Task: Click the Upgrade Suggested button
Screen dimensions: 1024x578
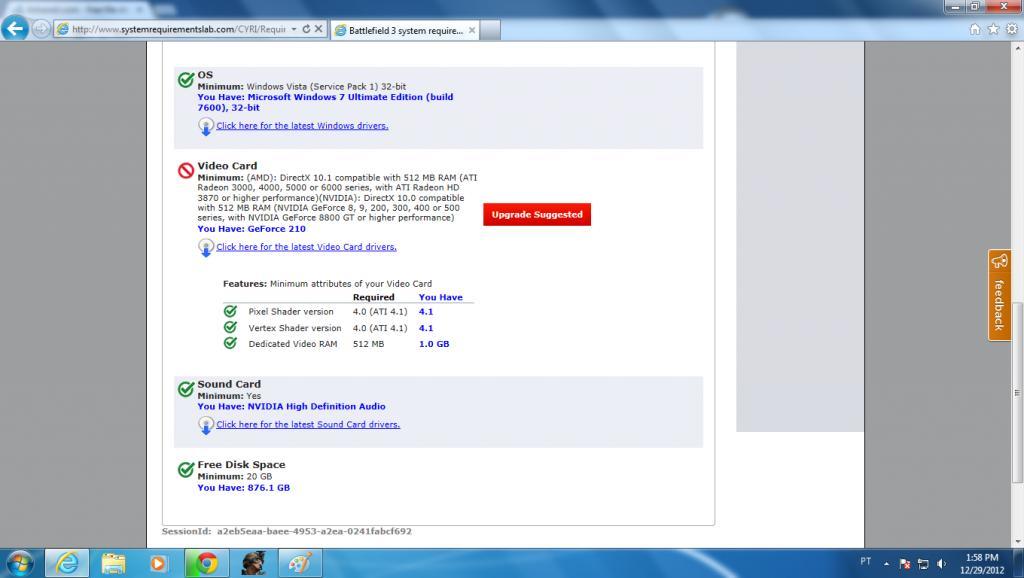Action: tap(537, 214)
